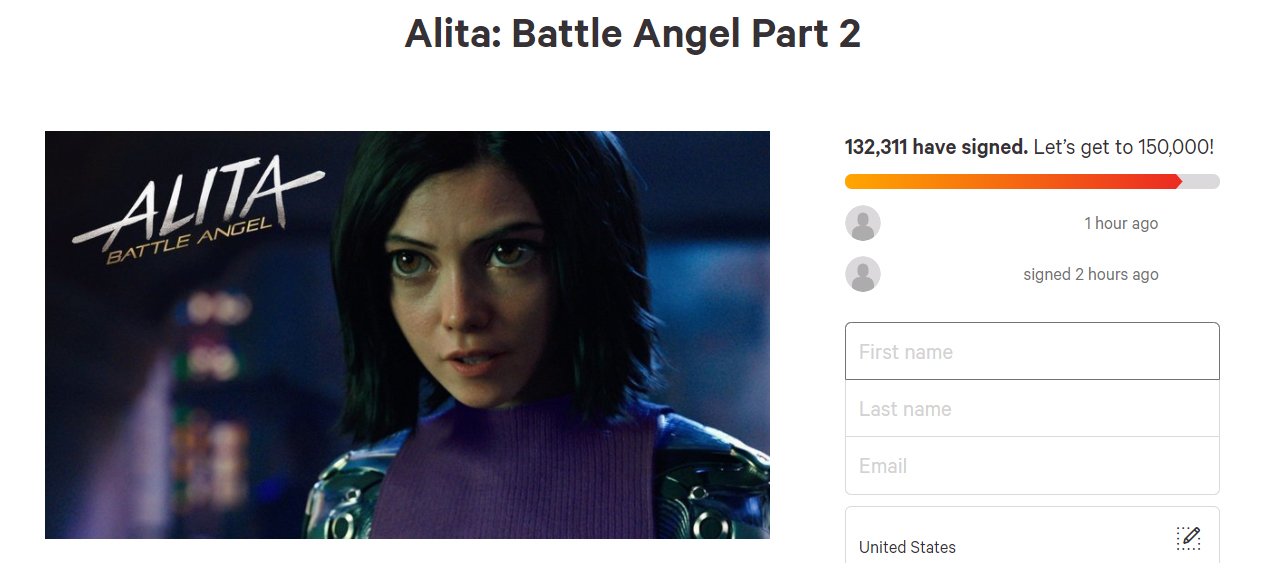Click the avatar beside 'signed 2 hours ago'
The width and height of the screenshot is (1268, 563).
click(862, 274)
